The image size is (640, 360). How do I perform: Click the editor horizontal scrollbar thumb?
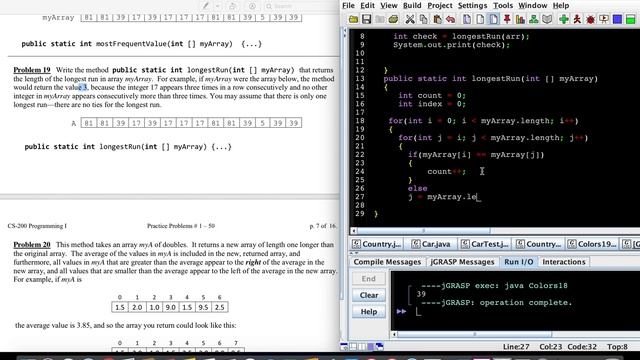click(x=424, y=231)
